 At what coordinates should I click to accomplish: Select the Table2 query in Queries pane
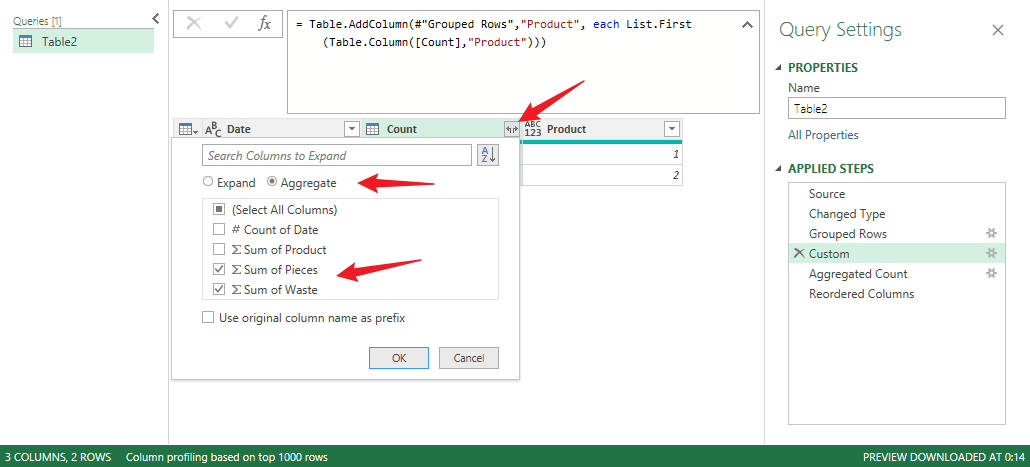click(x=83, y=42)
